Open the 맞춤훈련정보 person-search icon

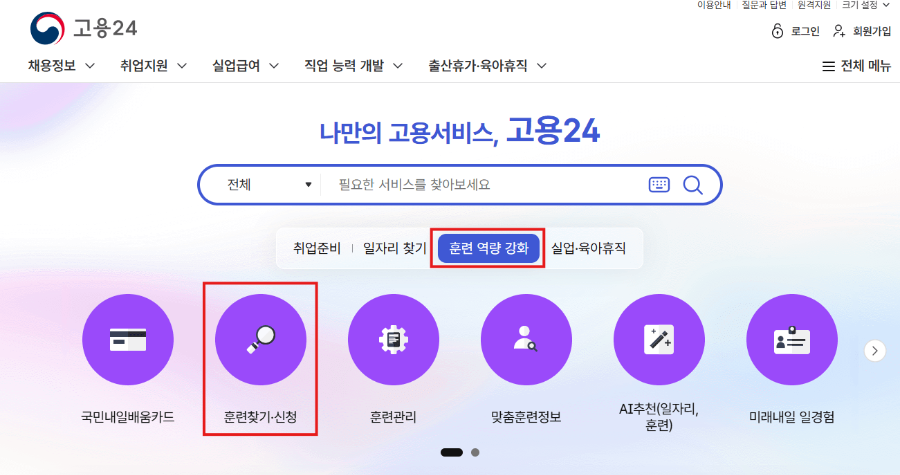click(526, 340)
